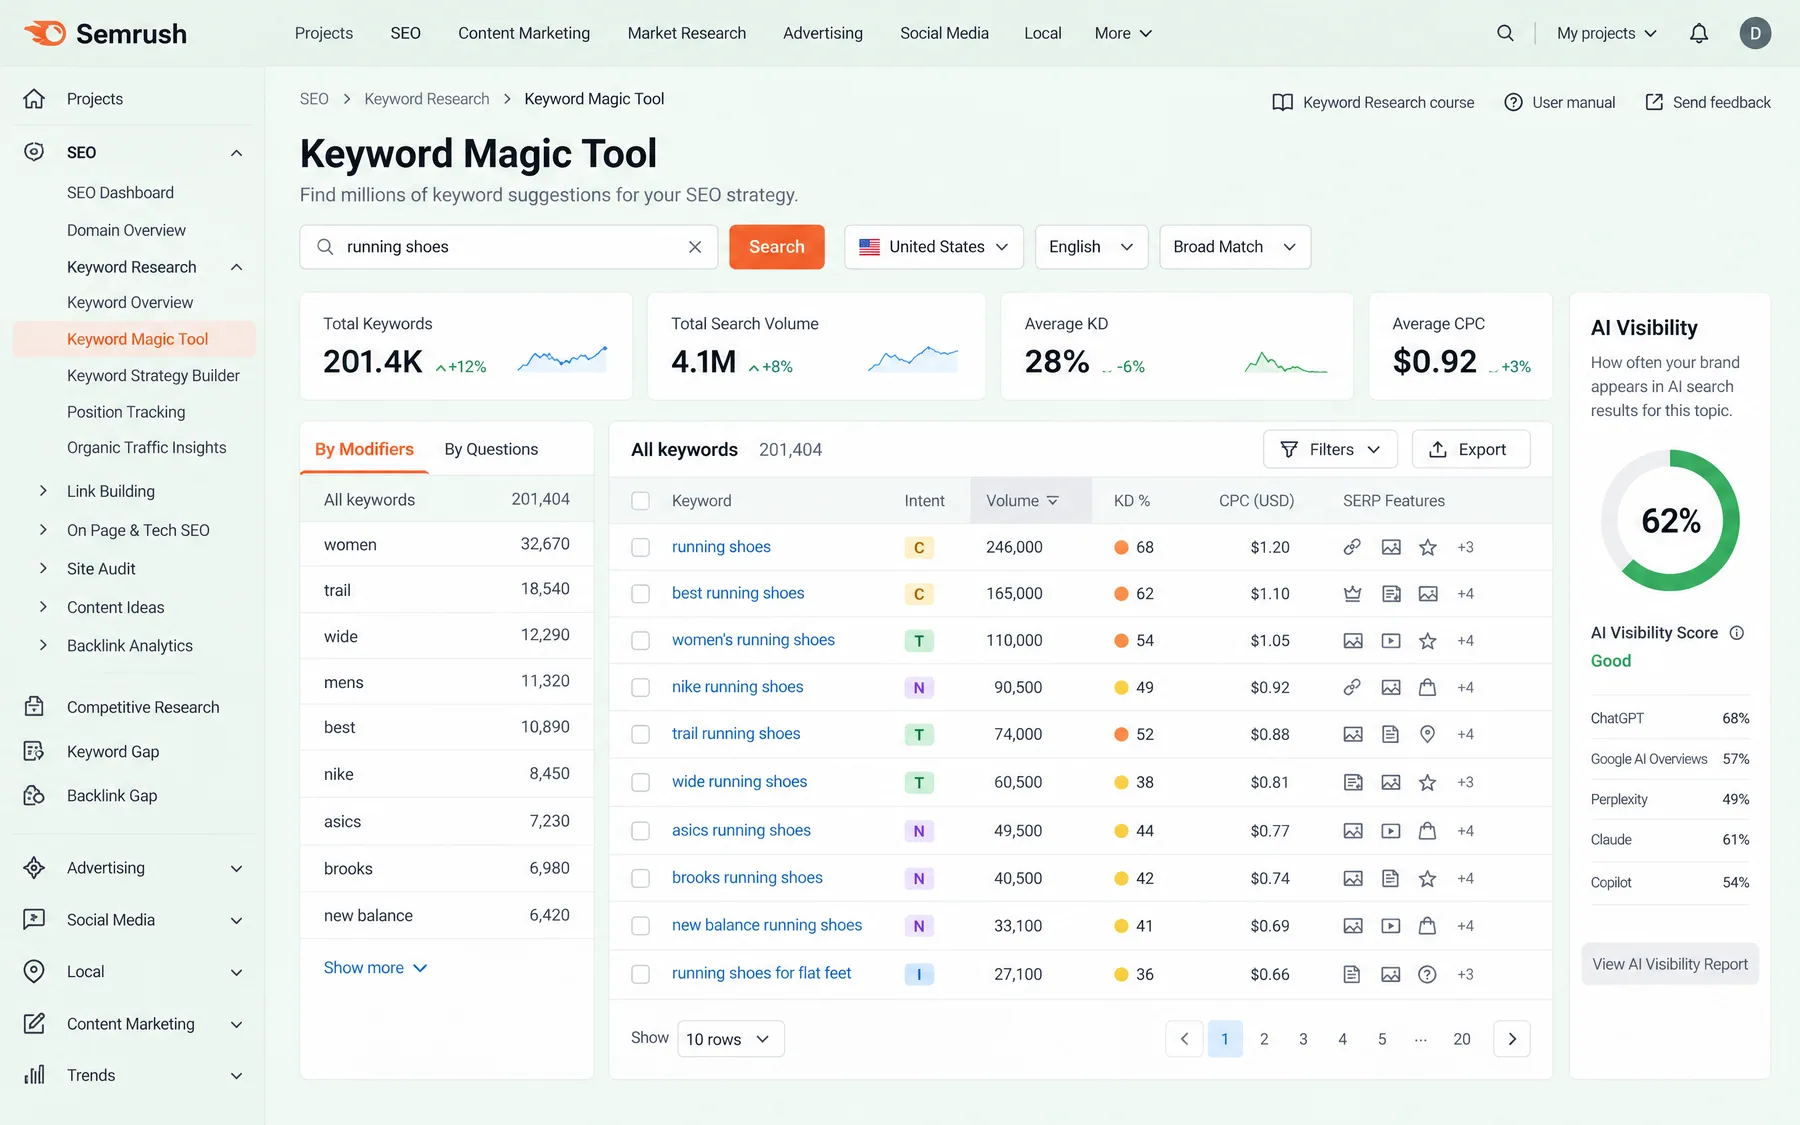The image size is (1800, 1125).
Task: Open the User manual link
Action: (1560, 102)
